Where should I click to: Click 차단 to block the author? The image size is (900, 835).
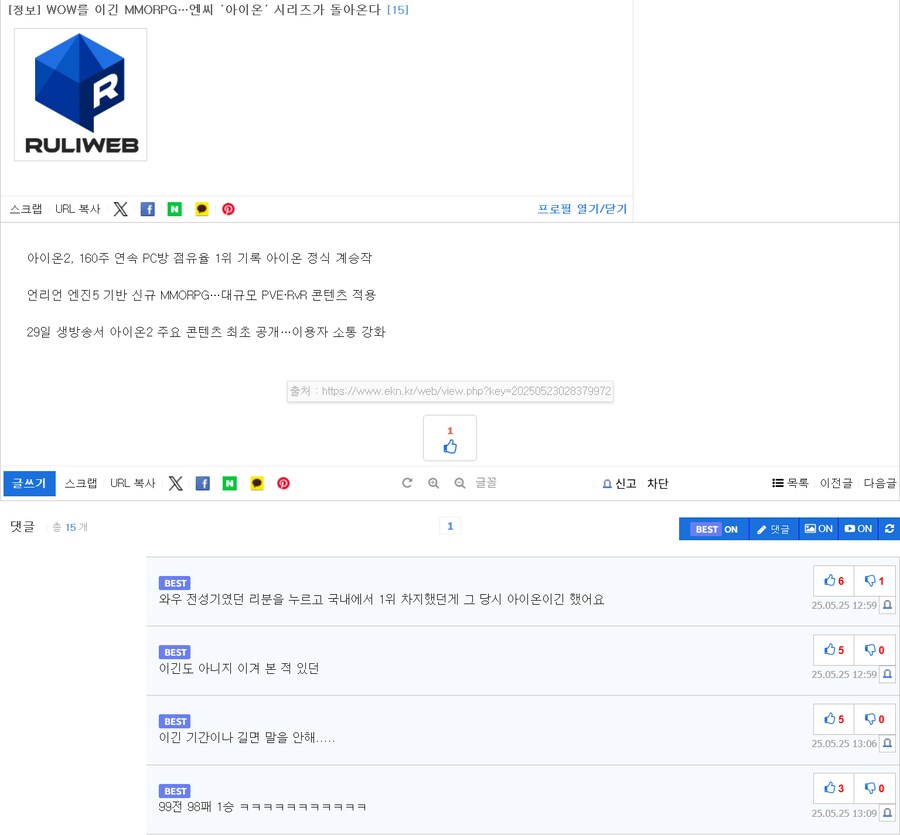point(658,484)
